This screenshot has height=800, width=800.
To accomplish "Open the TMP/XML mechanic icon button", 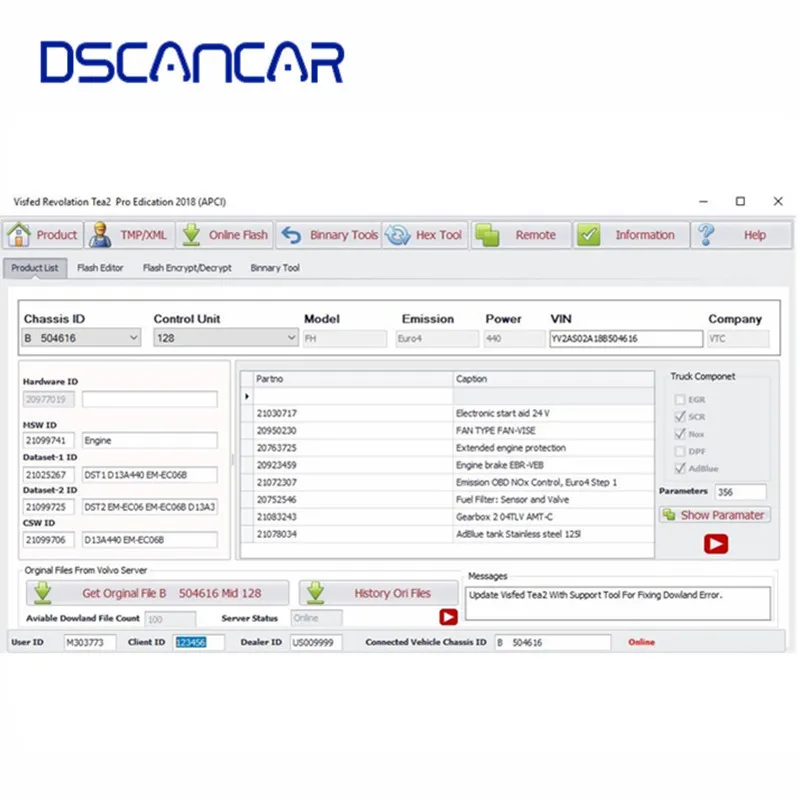I will (130, 235).
